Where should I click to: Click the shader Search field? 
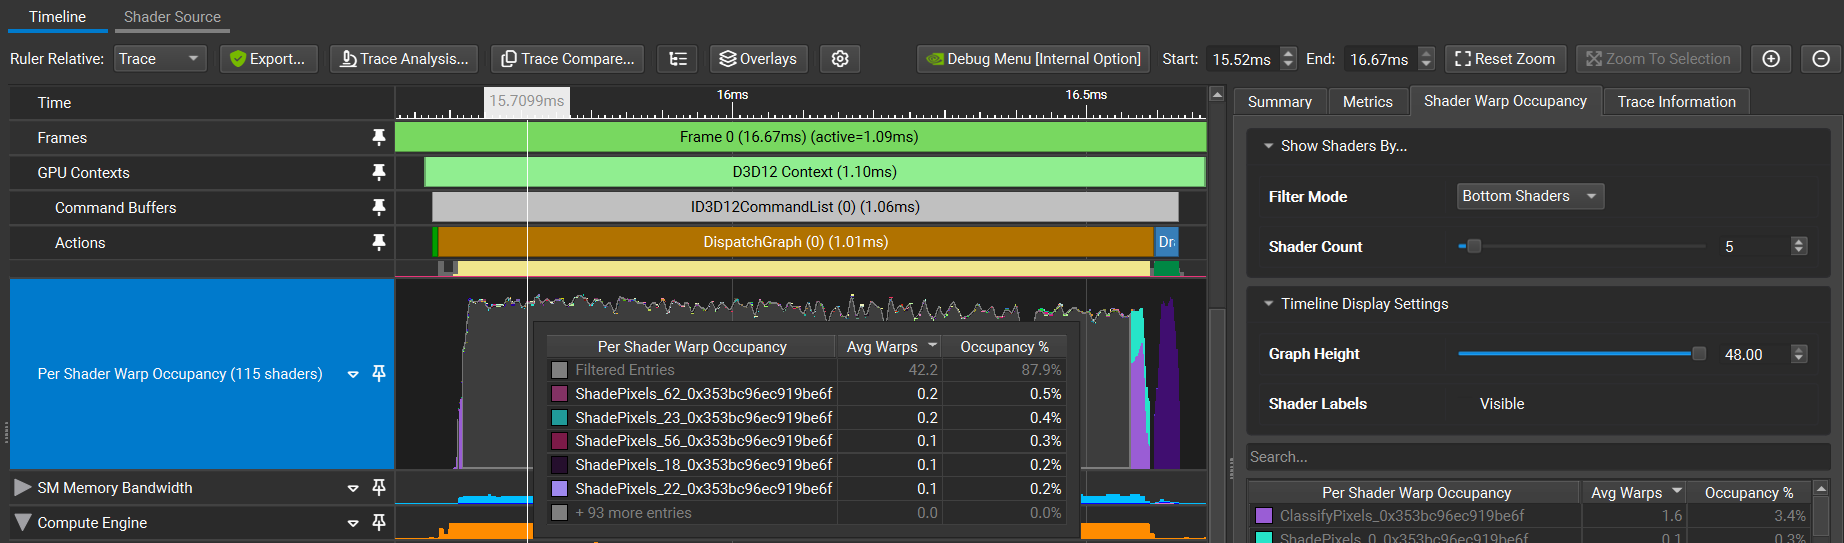coord(1538,457)
